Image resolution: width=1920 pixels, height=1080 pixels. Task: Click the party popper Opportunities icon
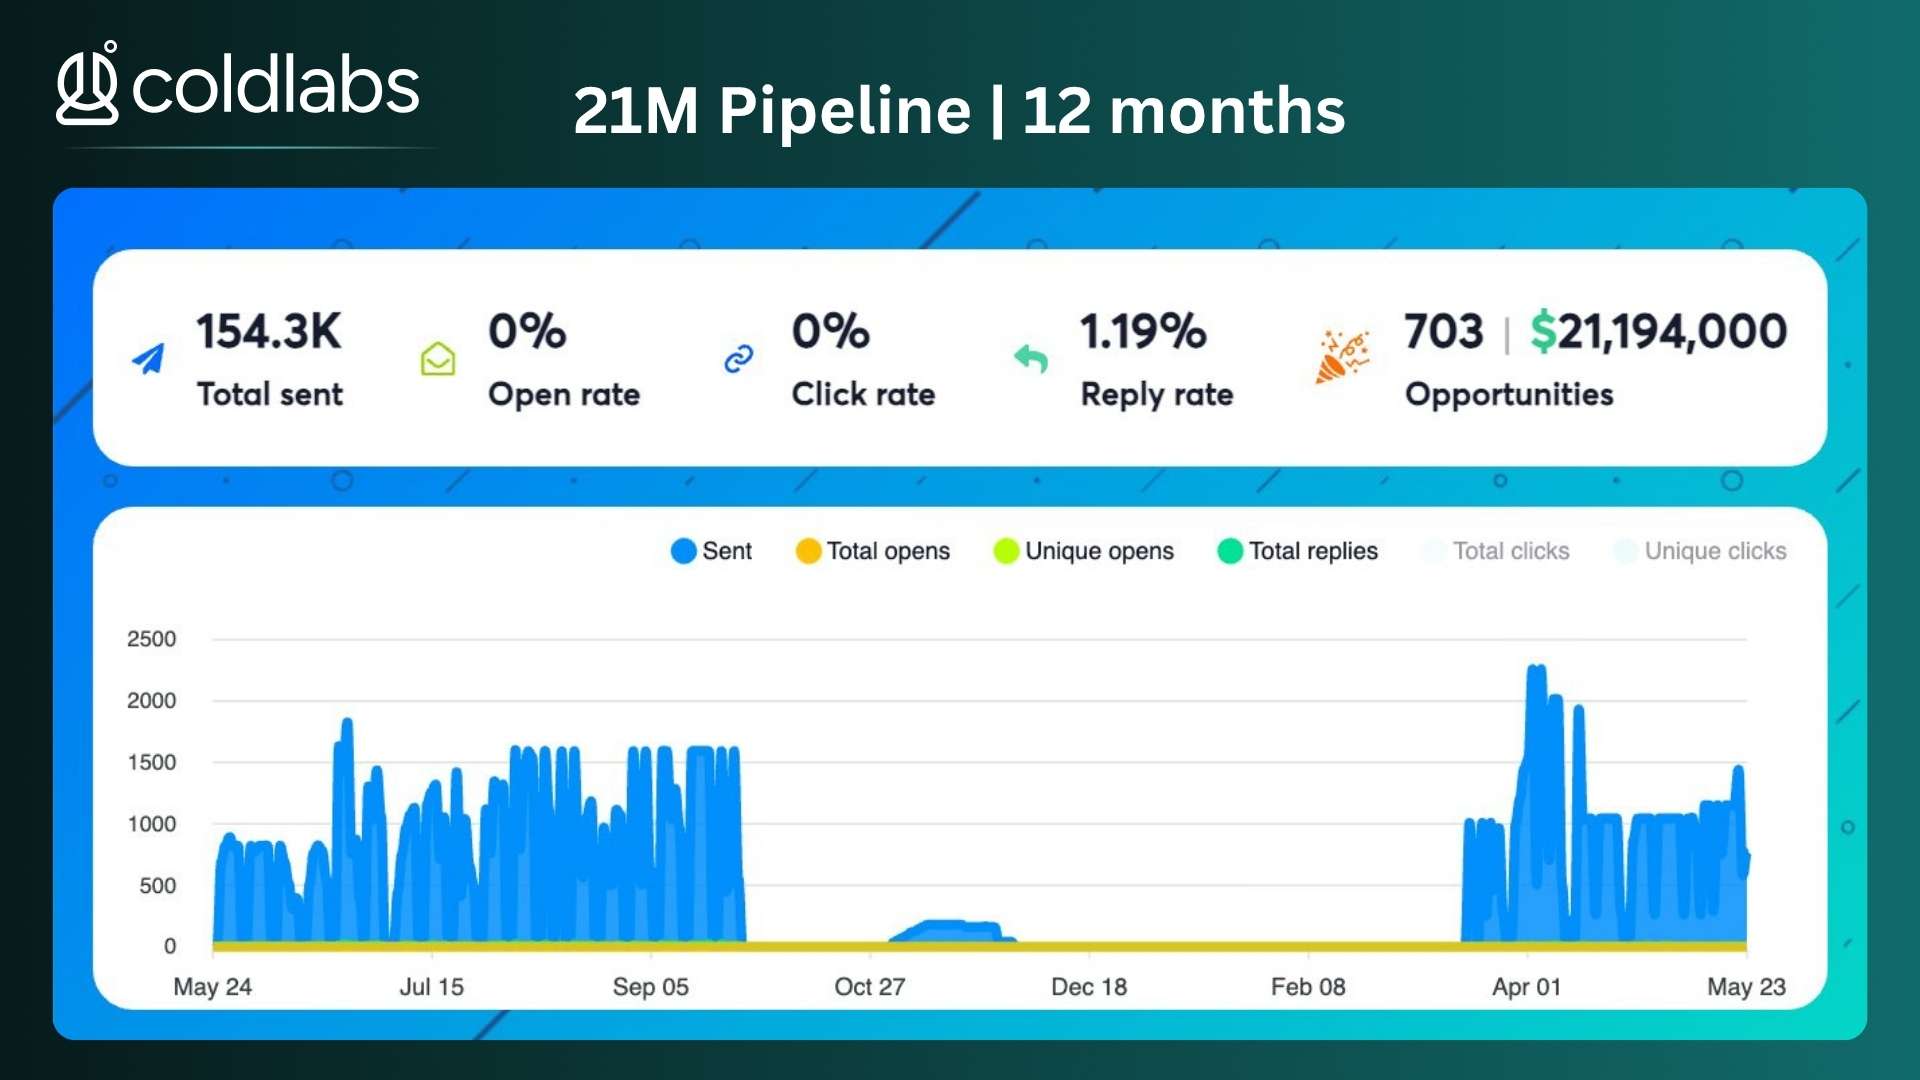(x=1341, y=358)
